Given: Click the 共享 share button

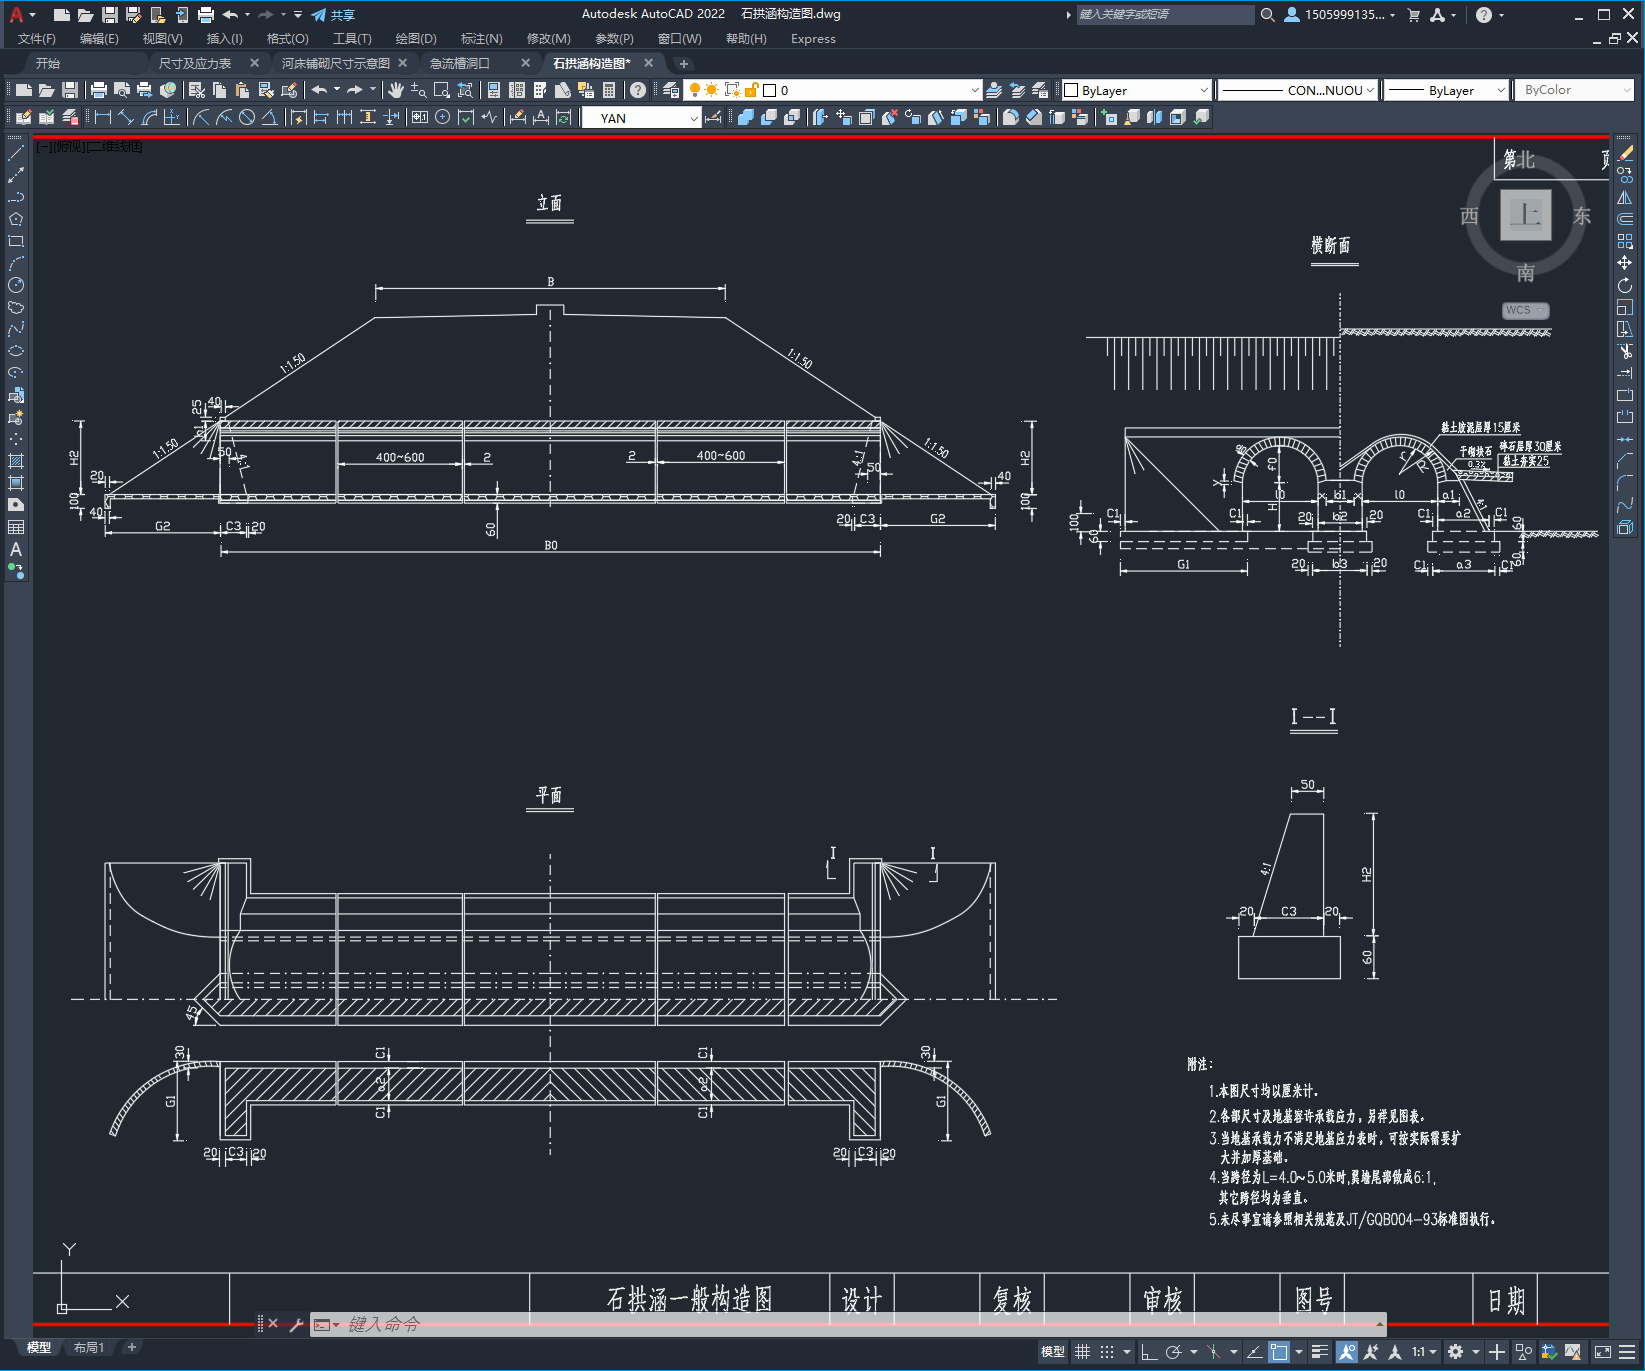Looking at the screenshot, I should [x=333, y=15].
